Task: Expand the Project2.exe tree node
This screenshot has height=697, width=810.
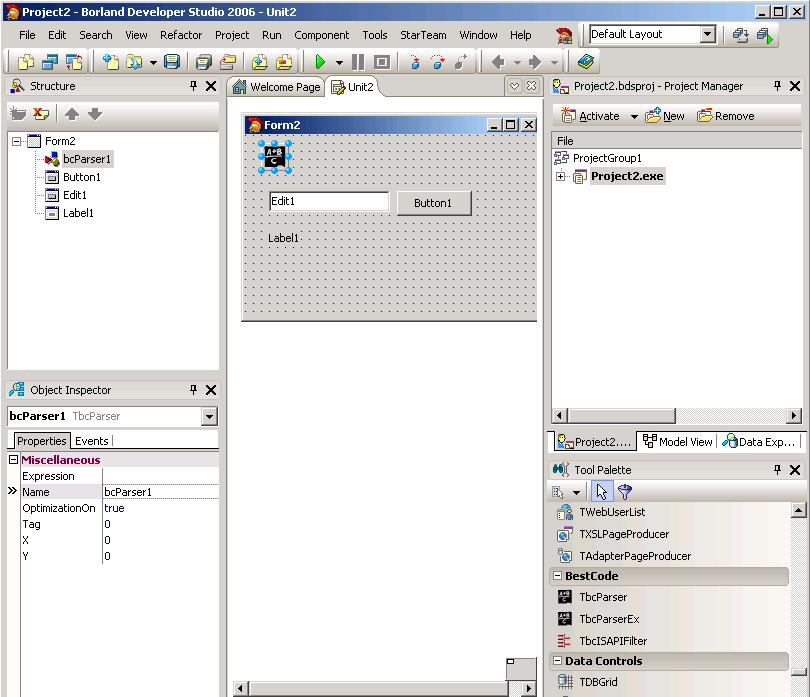Action: coord(561,177)
